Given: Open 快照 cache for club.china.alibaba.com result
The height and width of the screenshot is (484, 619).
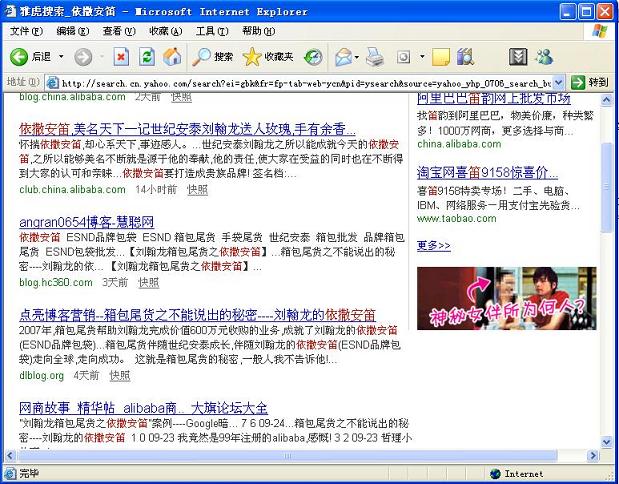Looking at the screenshot, I should point(197,190).
